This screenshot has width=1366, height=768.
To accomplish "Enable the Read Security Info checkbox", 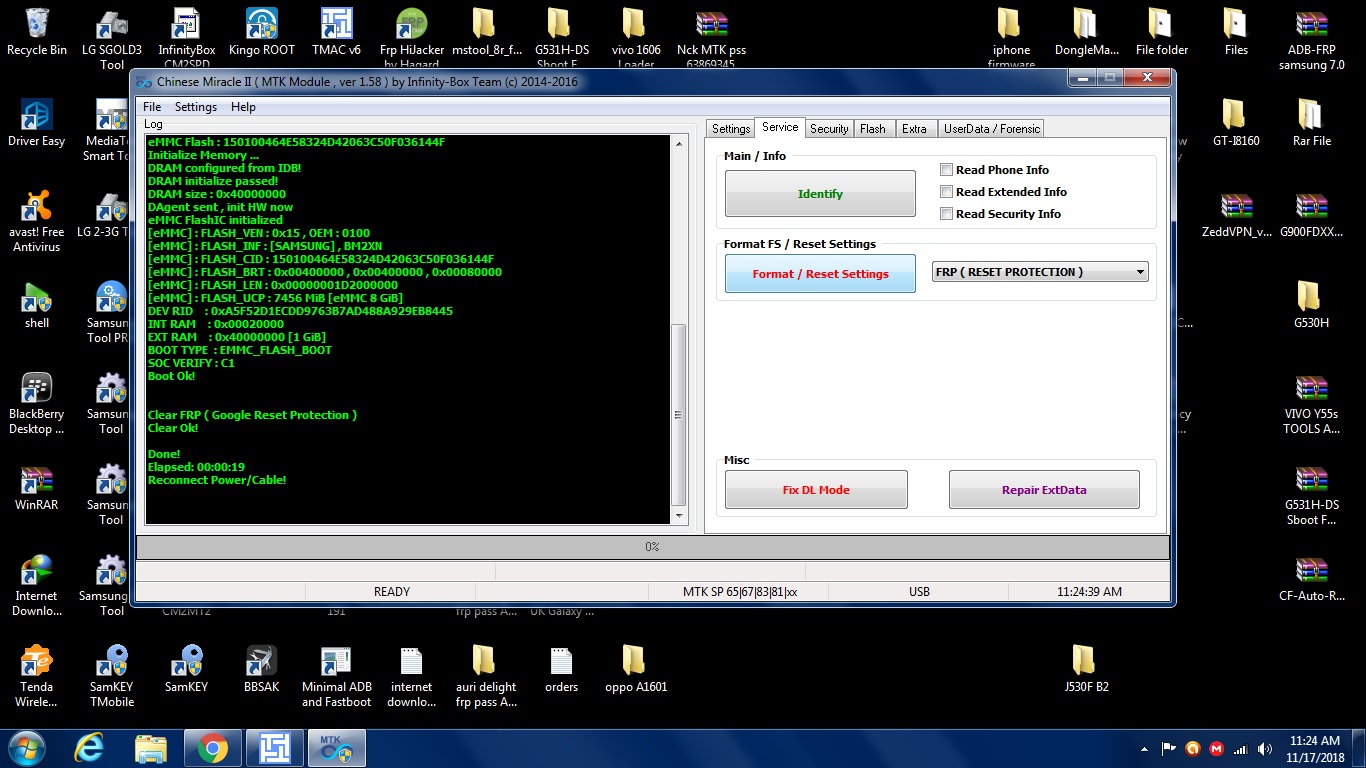I will (946, 214).
